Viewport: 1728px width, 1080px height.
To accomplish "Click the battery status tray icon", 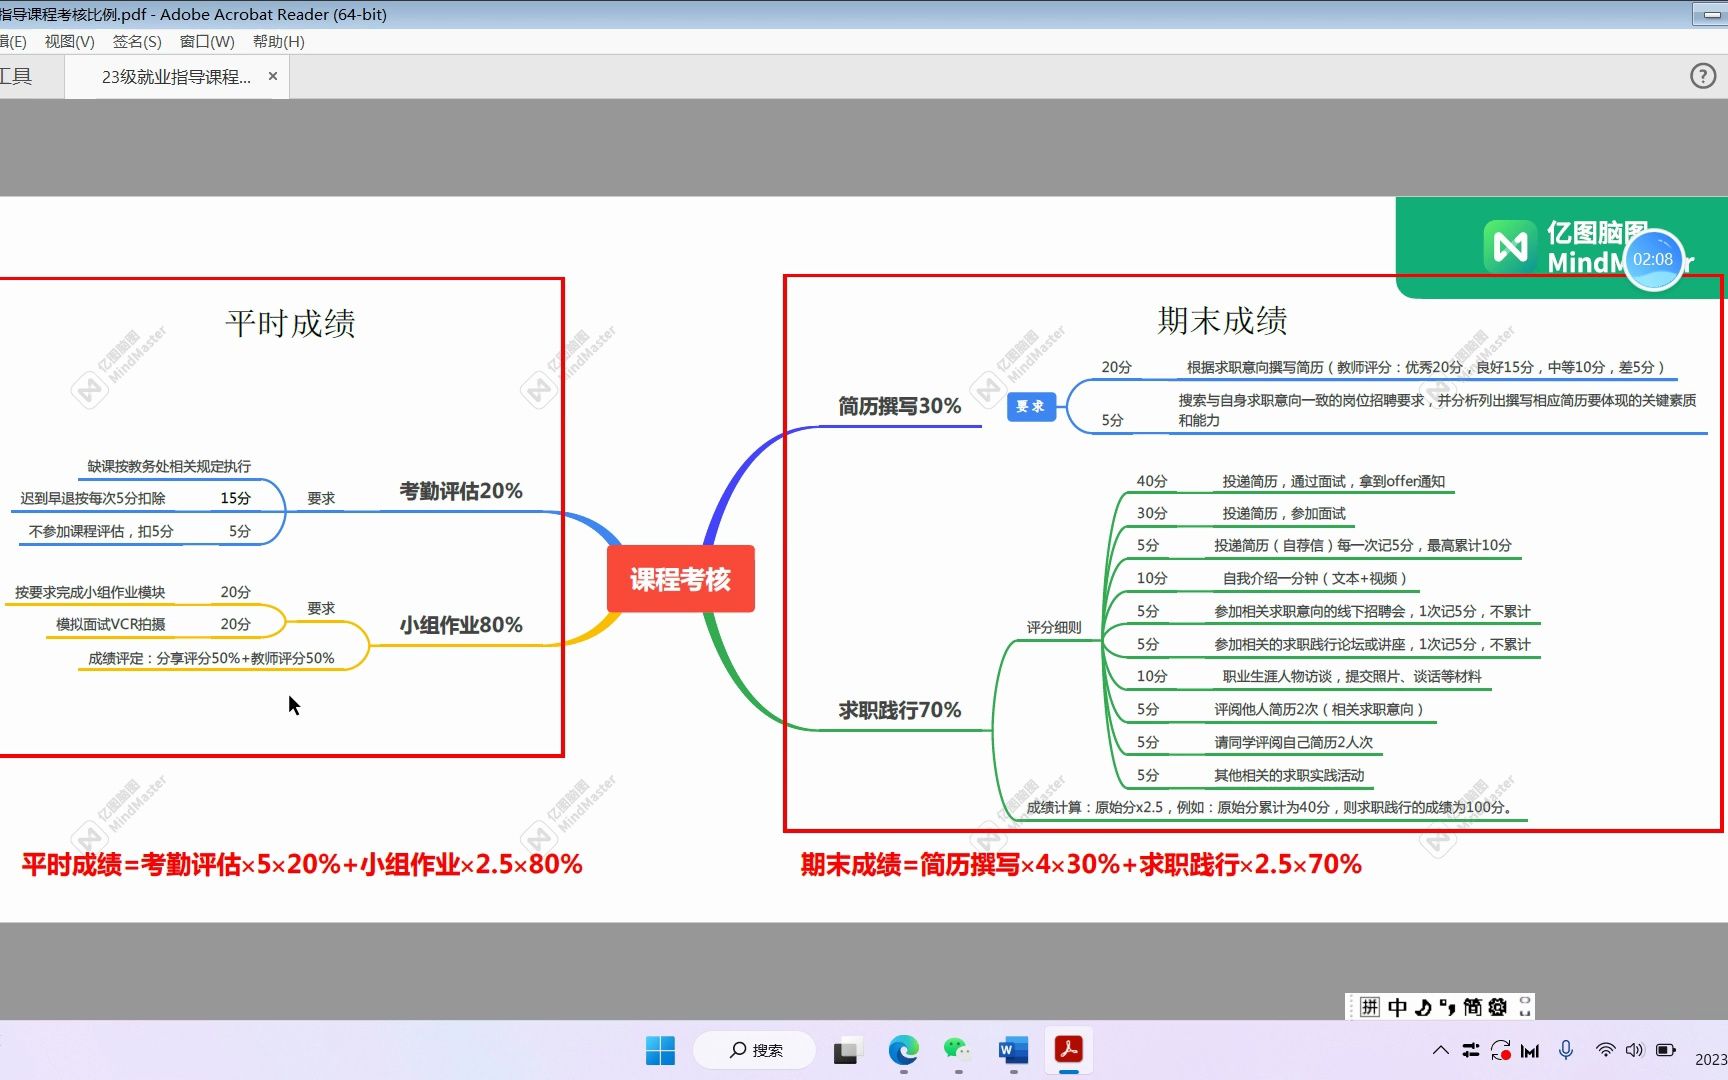I will point(1666,1050).
